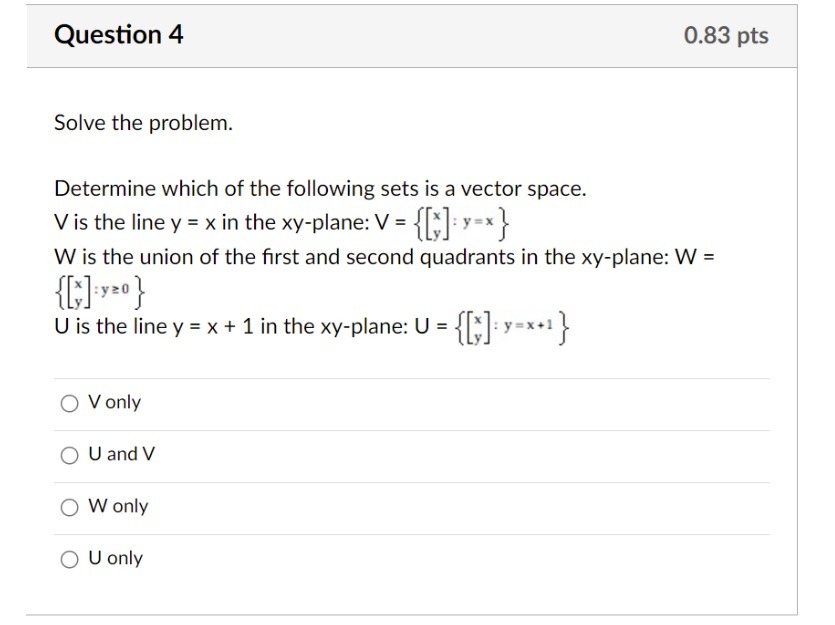Click the 'Question 4' heading

(x=120, y=35)
